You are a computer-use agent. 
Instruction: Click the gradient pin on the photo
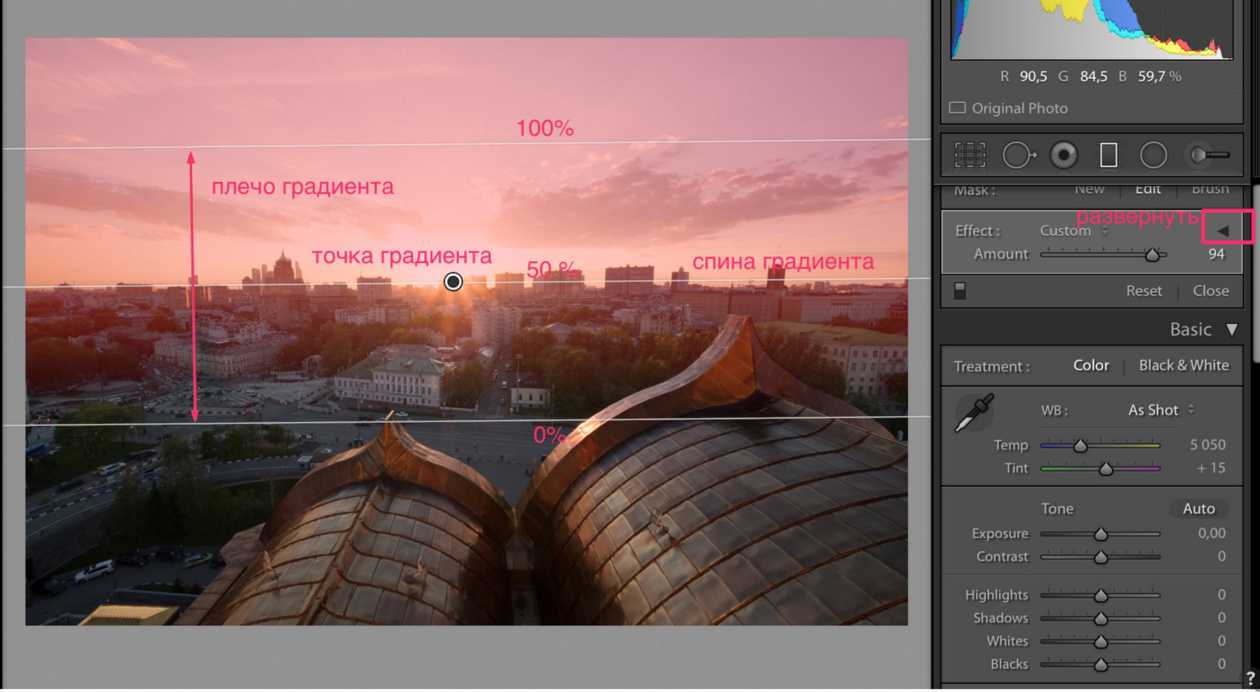coord(453,282)
